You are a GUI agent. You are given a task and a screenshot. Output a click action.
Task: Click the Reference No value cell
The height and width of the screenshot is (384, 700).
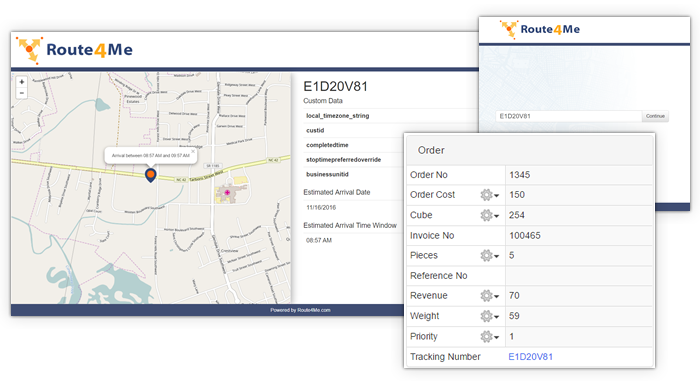(579, 276)
